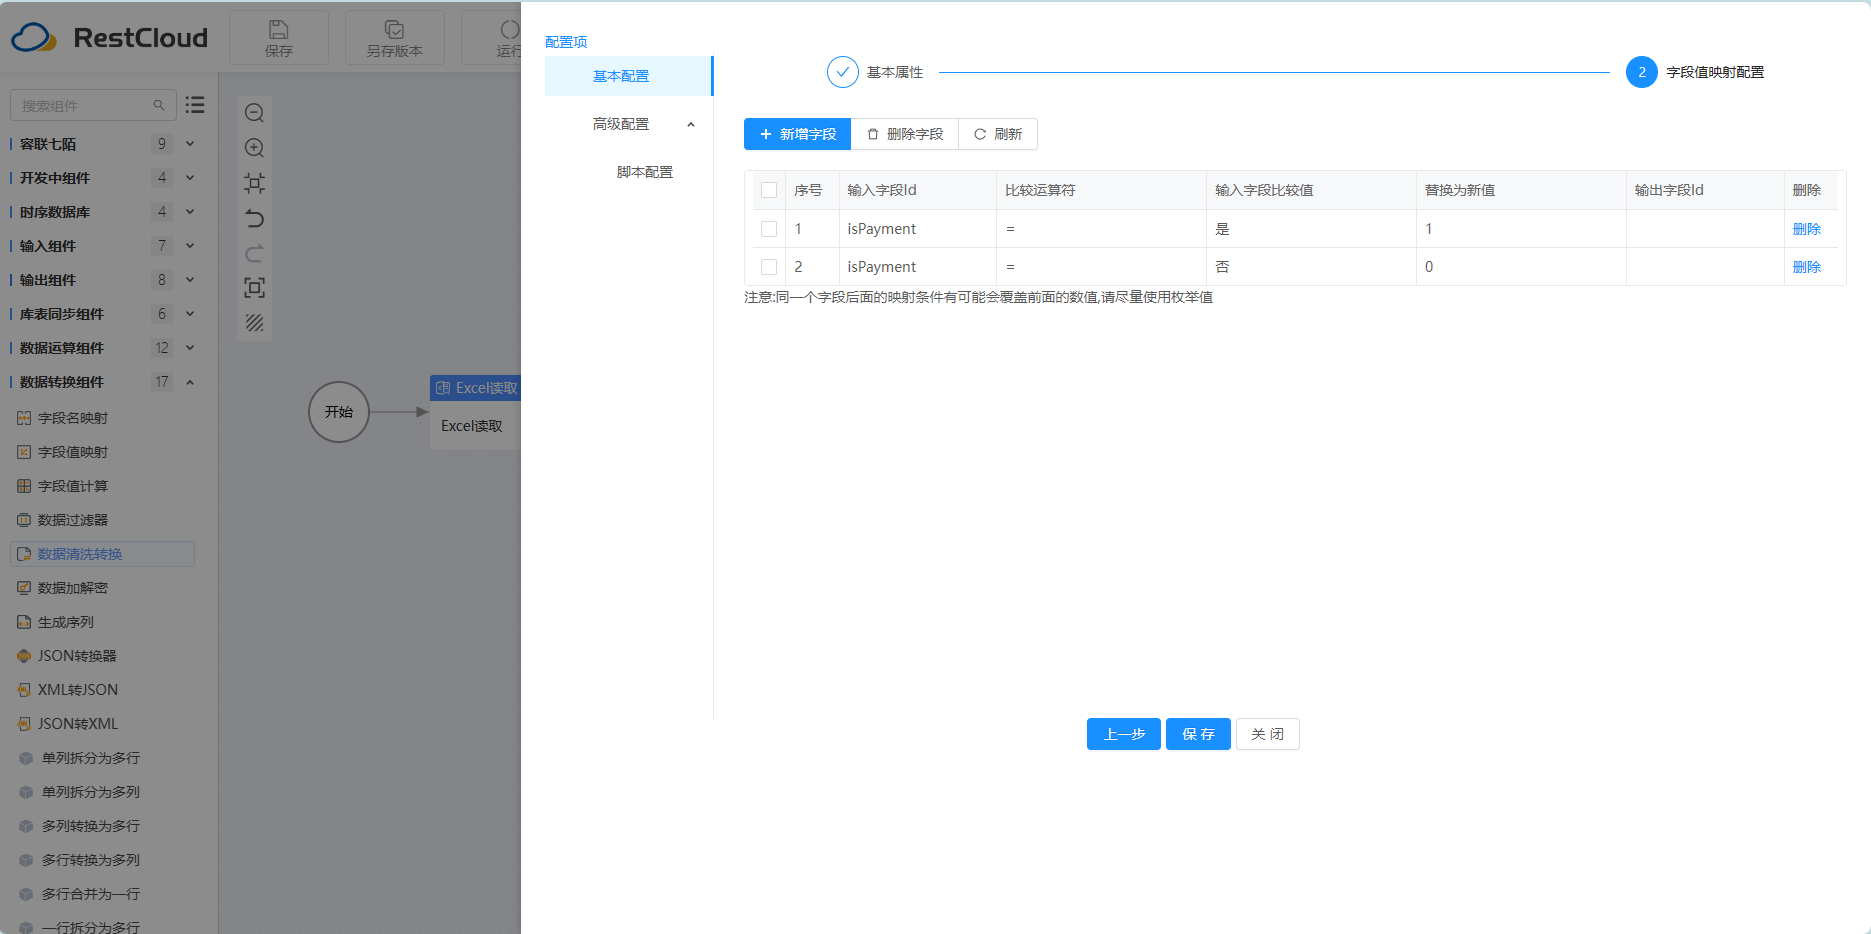
Task: Click row 1 replacement value 1
Action: pos(1521,229)
